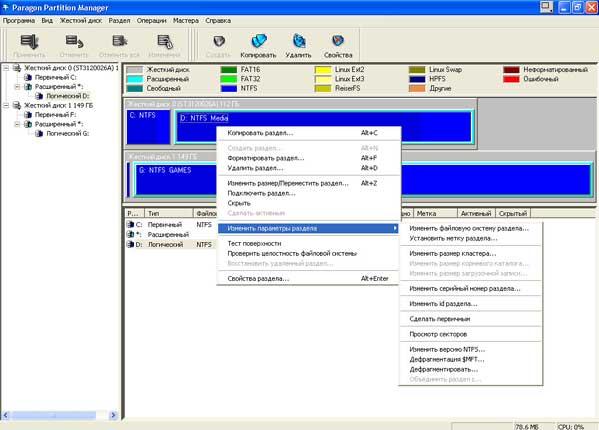Choose Форматировать раздел from context menu
599x430 pixels.
coord(308,158)
